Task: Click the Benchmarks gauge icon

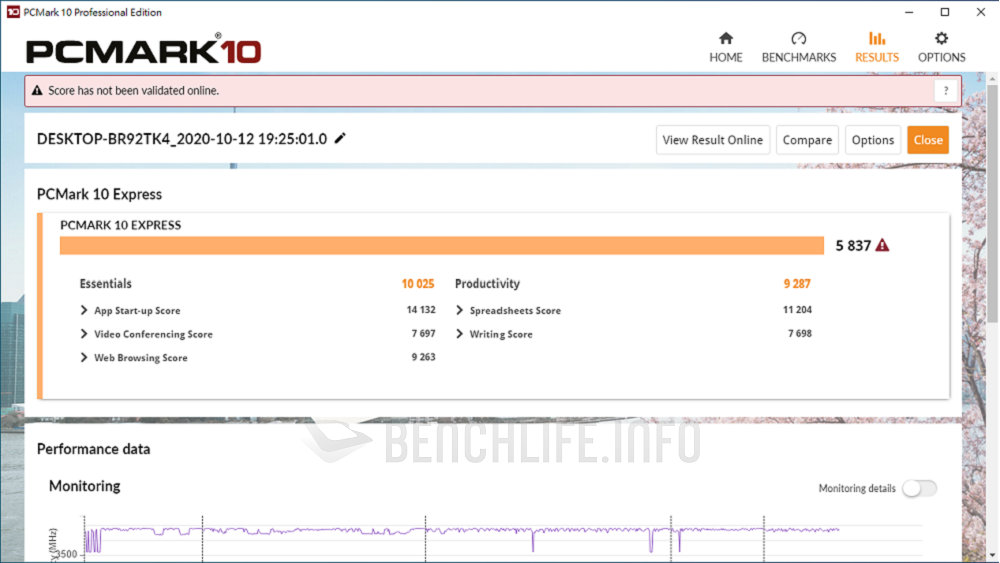Action: [x=798, y=38]
